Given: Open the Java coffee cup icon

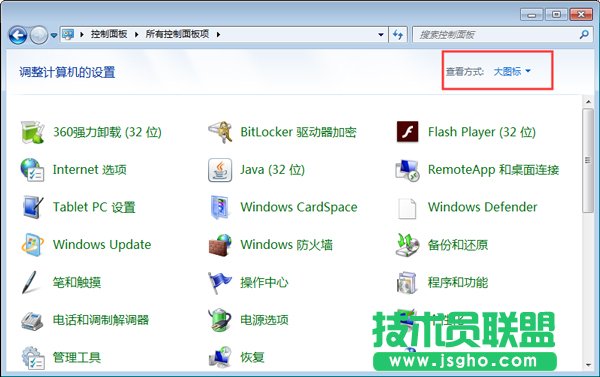Looking at the screenshot, I should pyautogui.click(x=220, y=170).
